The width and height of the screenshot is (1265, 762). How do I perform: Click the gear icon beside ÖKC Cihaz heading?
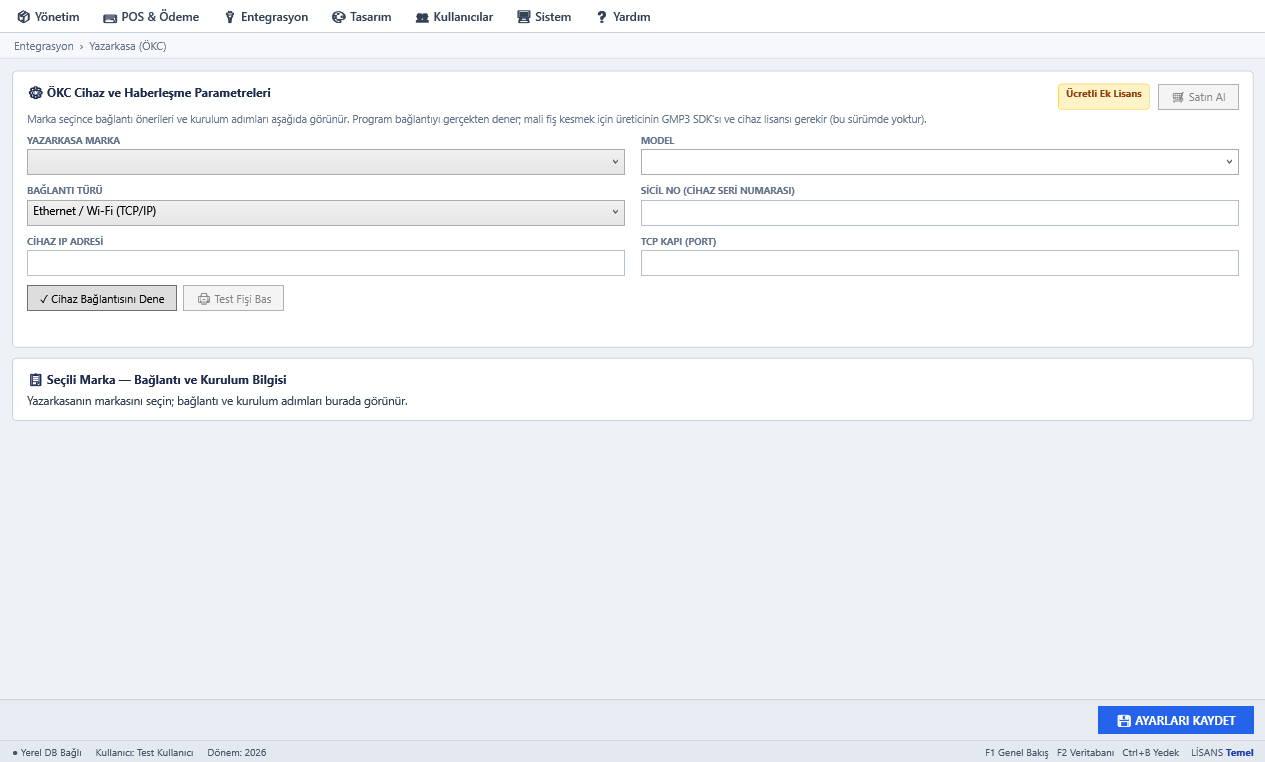(x=36, y=93)
